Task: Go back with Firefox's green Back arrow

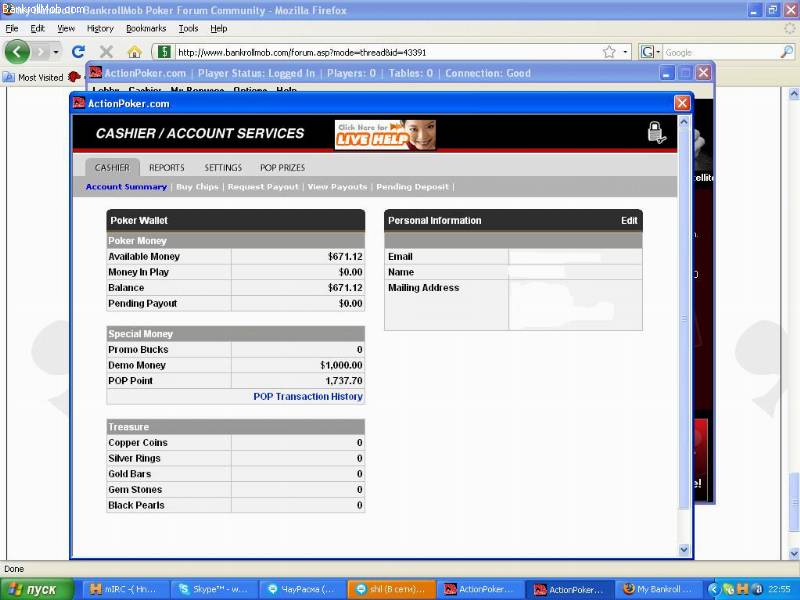Action: tap(17, 52)
